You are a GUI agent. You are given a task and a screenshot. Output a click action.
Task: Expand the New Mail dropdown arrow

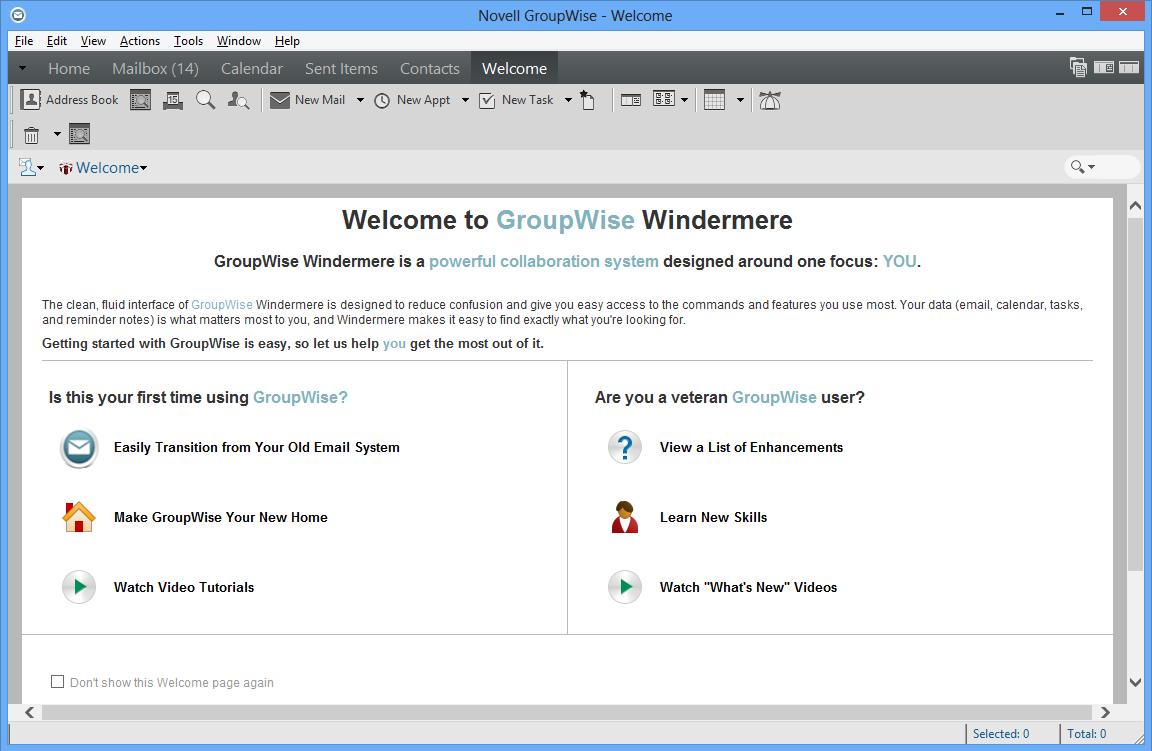click(x=360, y=100)
